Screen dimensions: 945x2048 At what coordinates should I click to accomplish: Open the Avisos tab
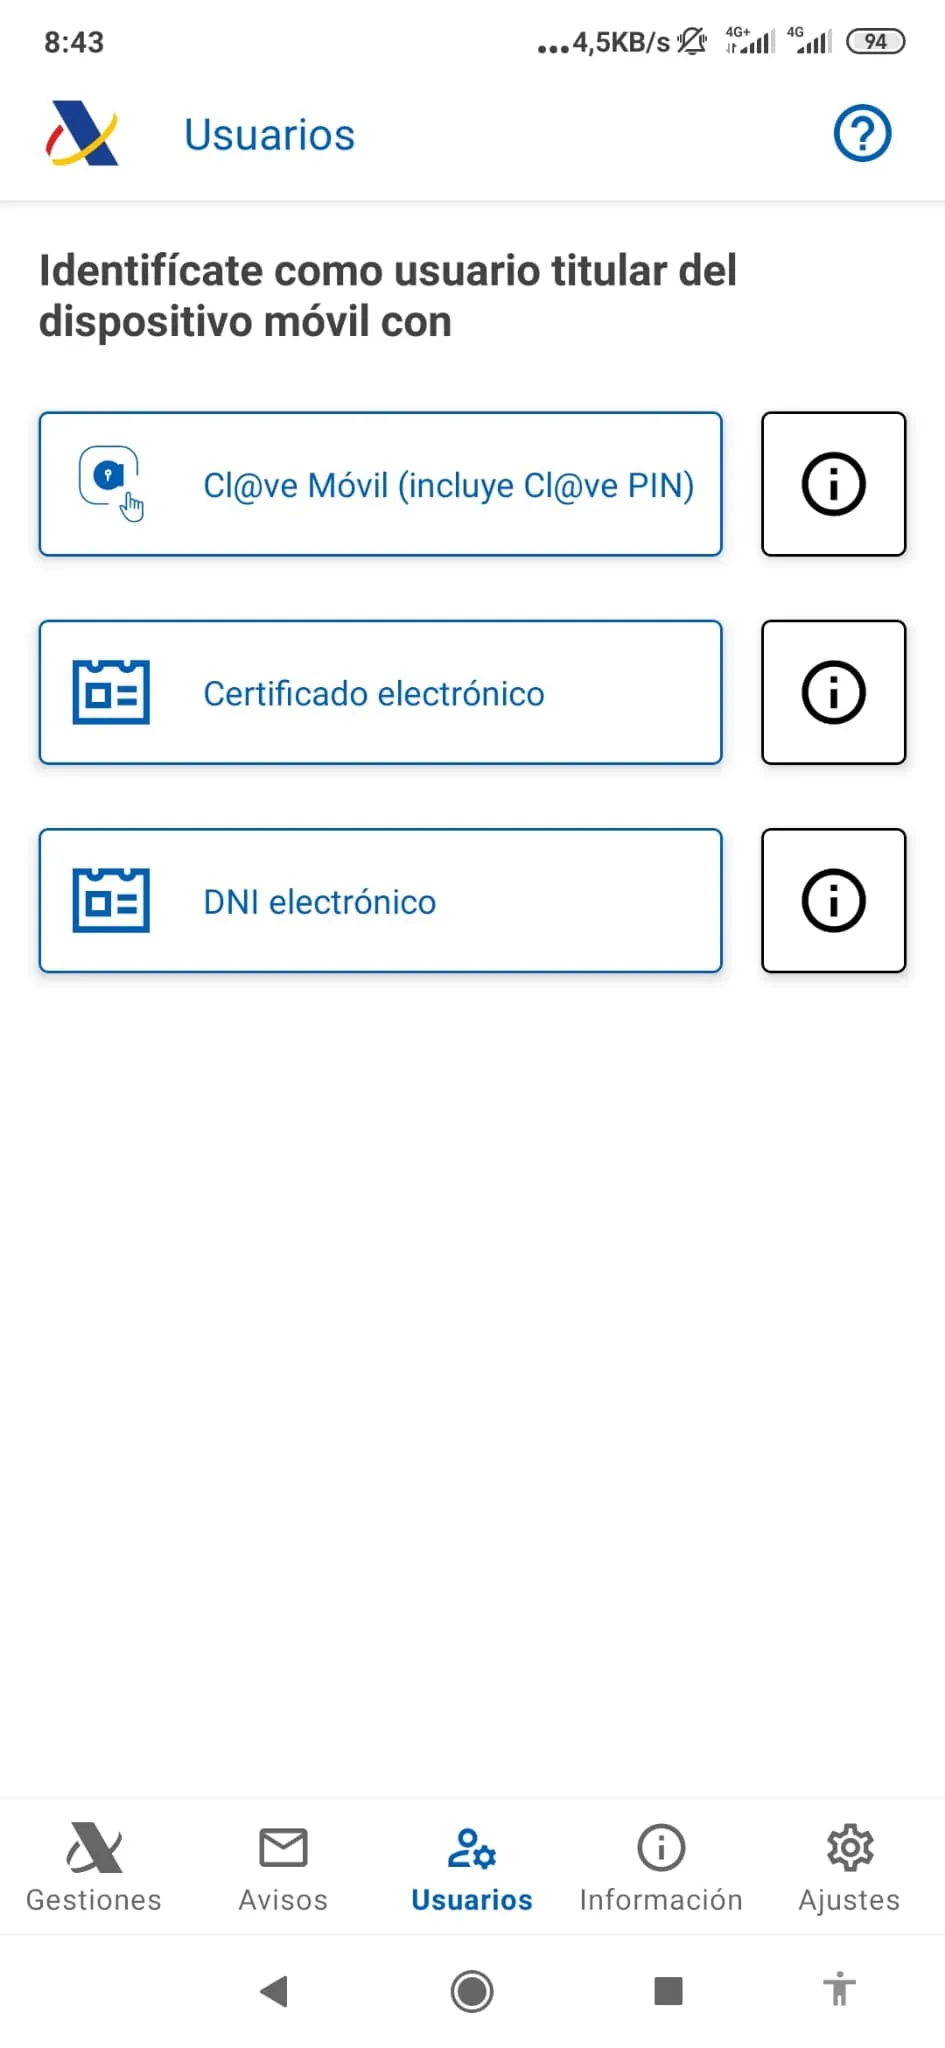[x=283, y=1866]
